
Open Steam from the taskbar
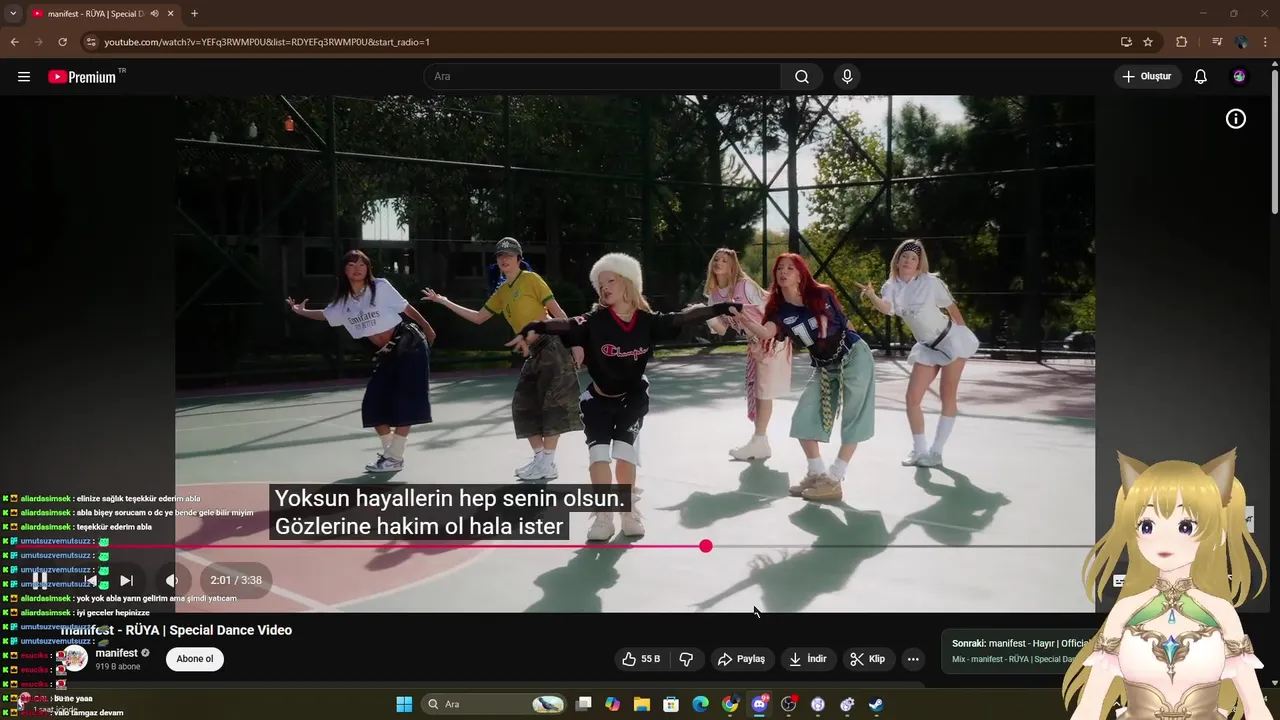click(876, 704)
